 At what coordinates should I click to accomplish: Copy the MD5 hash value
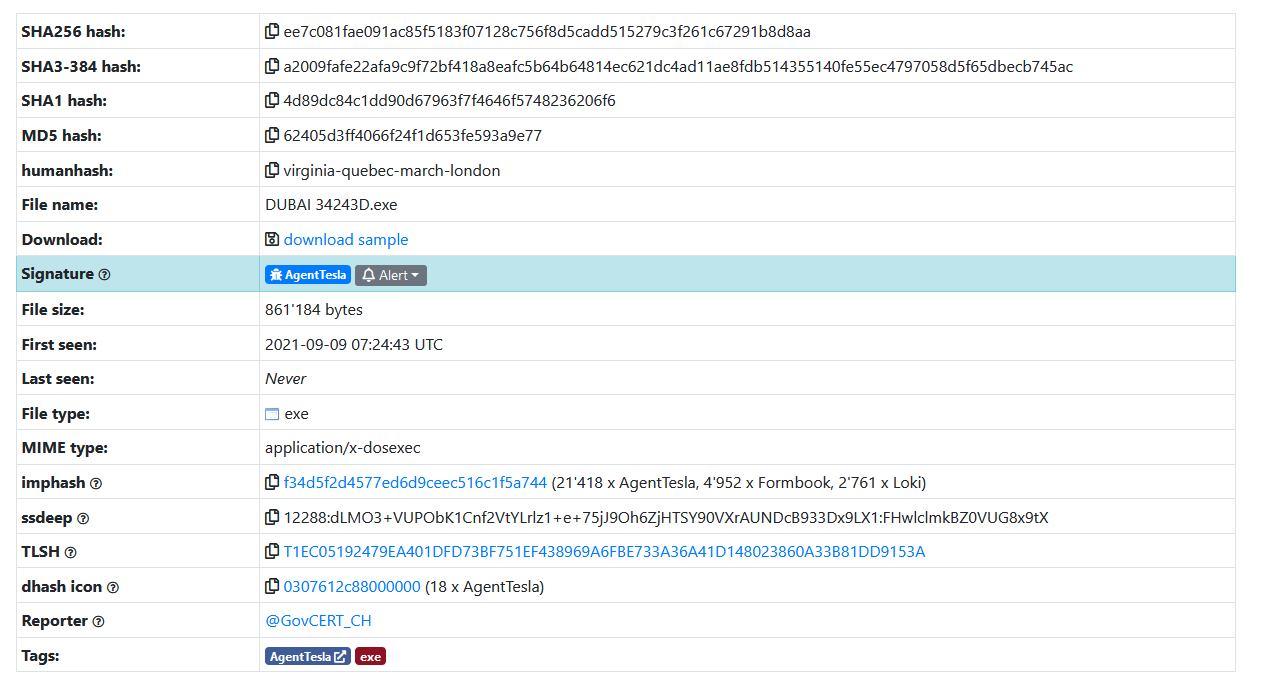(x=272, y=136)
